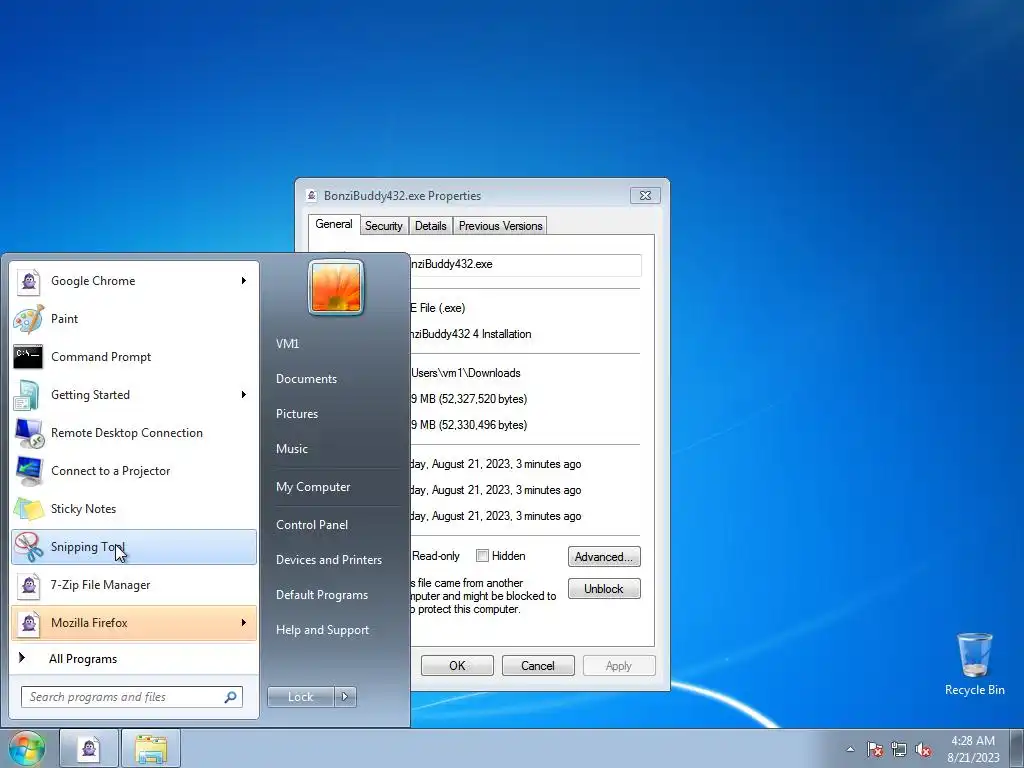Click the BonziBuddy432.exe filename field
This screenshot has width=1024, height=768.
point(526,264)
